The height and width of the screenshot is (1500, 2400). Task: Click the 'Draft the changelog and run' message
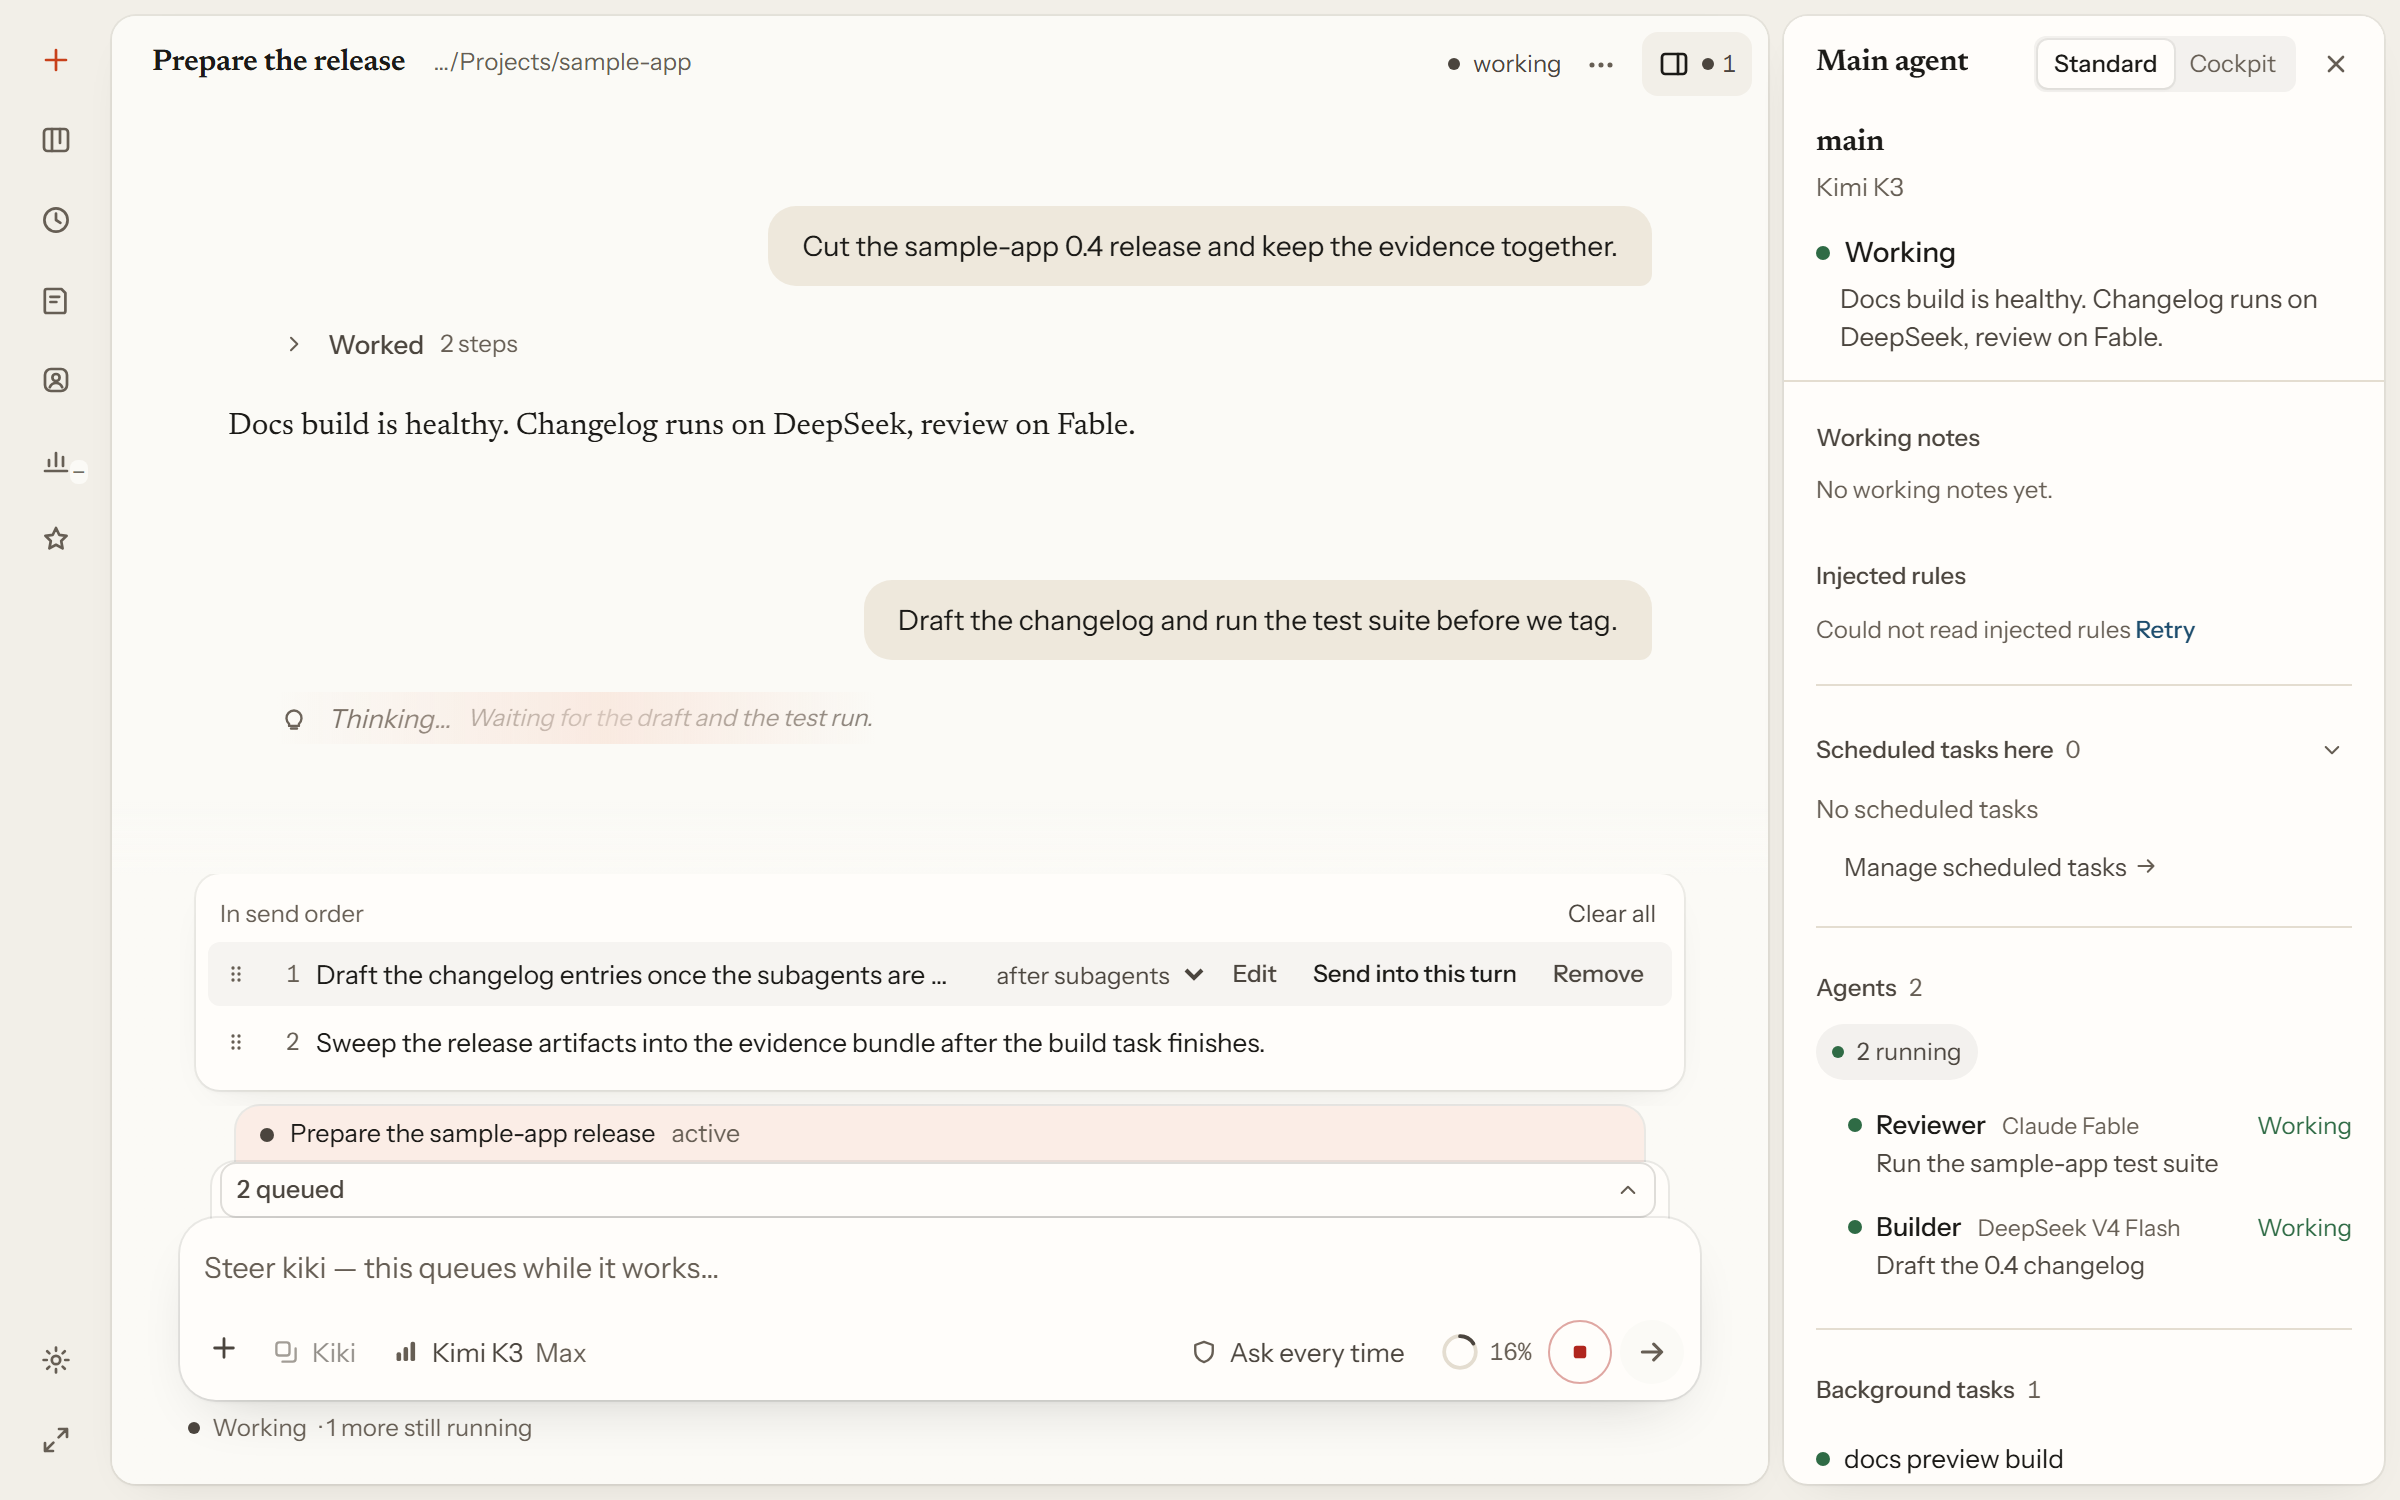coord(1258,620)
